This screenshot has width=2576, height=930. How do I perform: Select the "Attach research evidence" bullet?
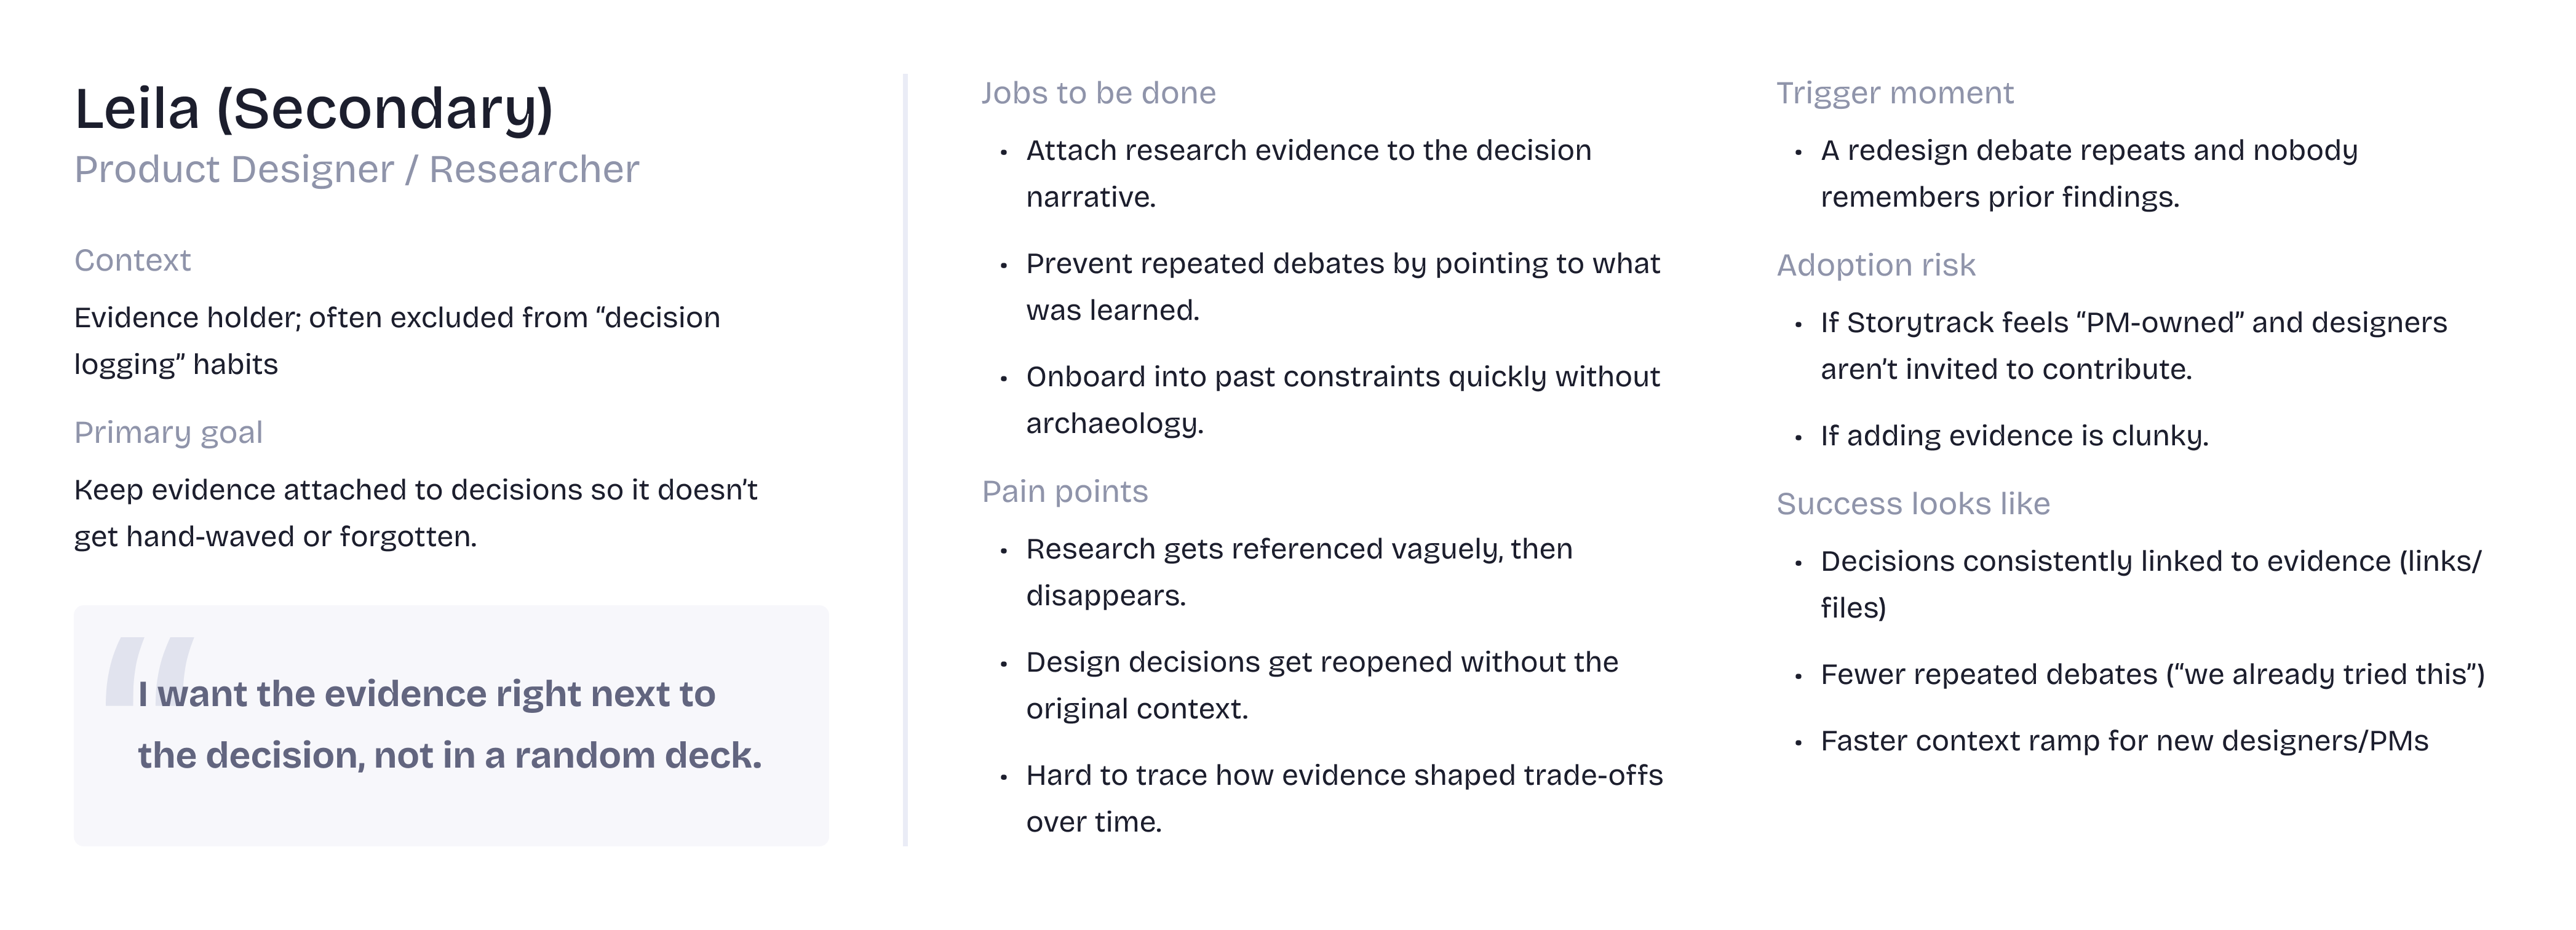(1308, 173)
